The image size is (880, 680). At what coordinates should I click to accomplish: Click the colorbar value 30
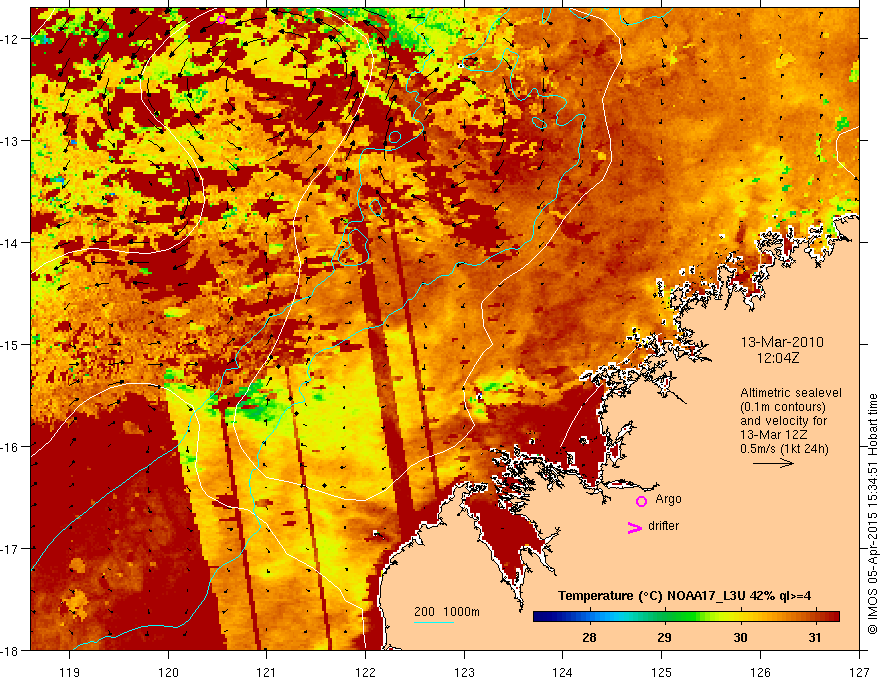pyautogui.click(x=740, y=637)
